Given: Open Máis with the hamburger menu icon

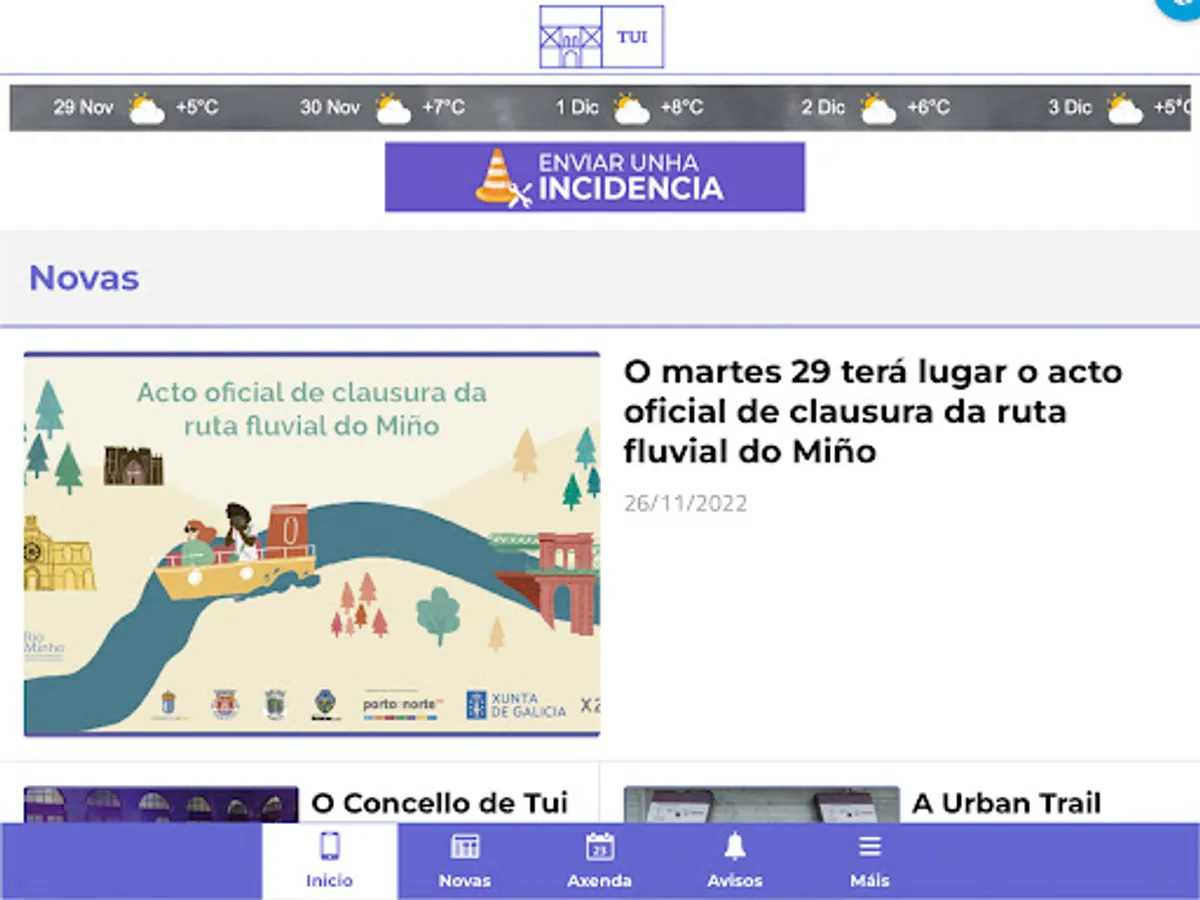Looking at the screenshot, I should (x=870, y=847).
